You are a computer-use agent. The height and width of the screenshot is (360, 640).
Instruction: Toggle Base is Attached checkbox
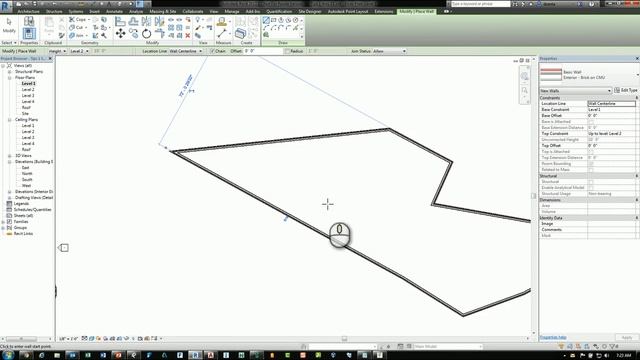coord(591,122)
